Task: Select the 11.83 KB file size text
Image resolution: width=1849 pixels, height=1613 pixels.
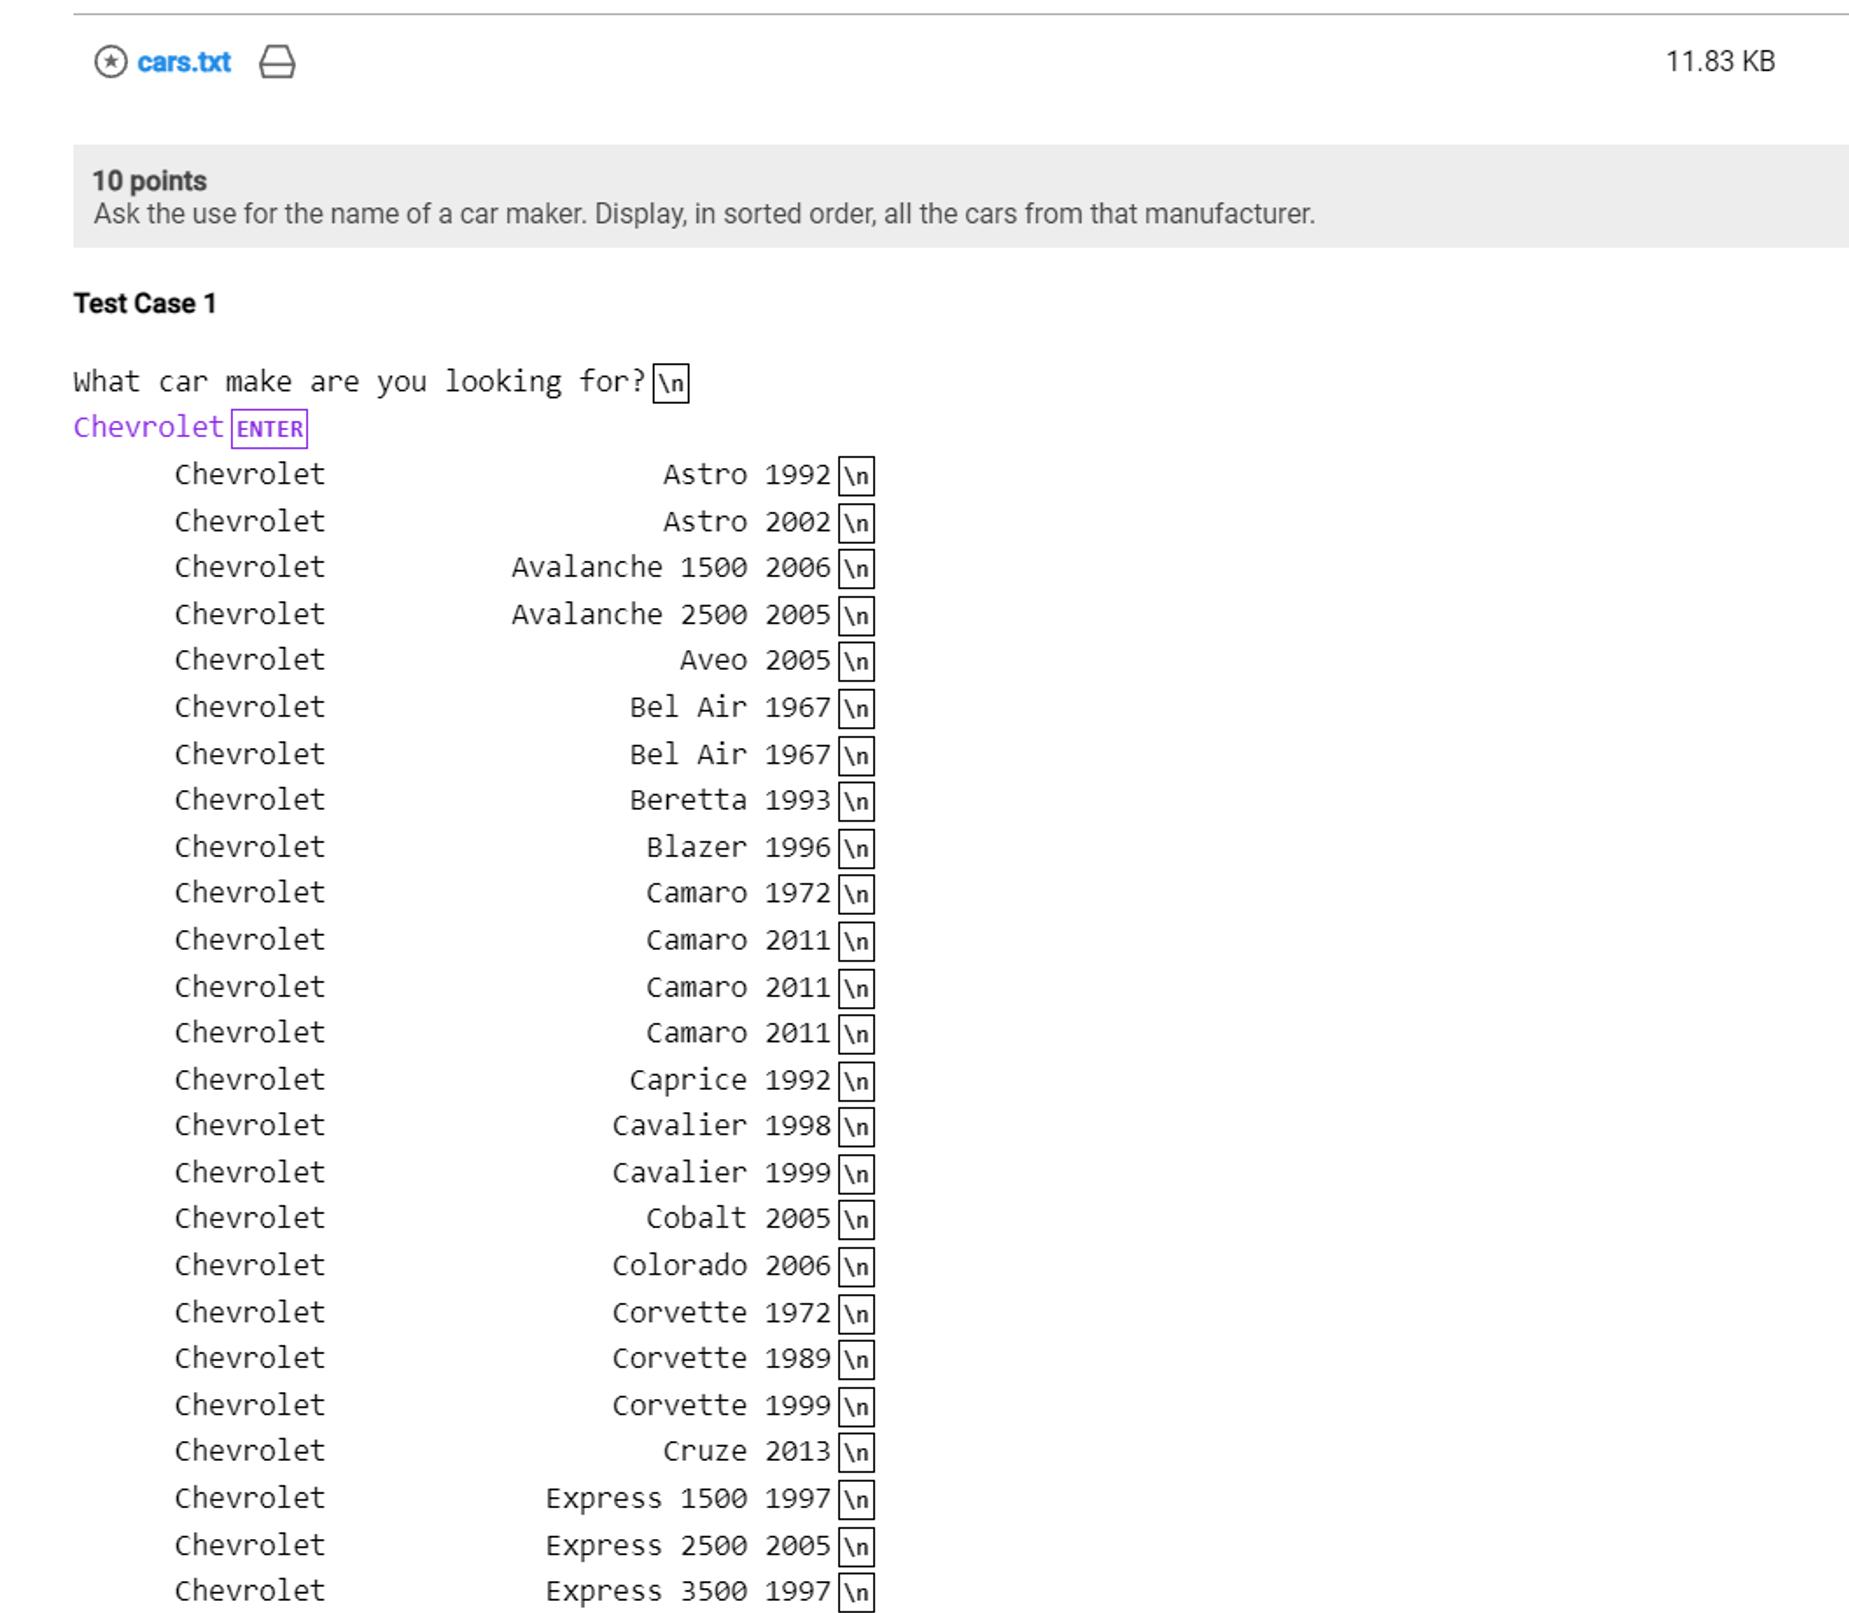Action: pos(1720,61)
